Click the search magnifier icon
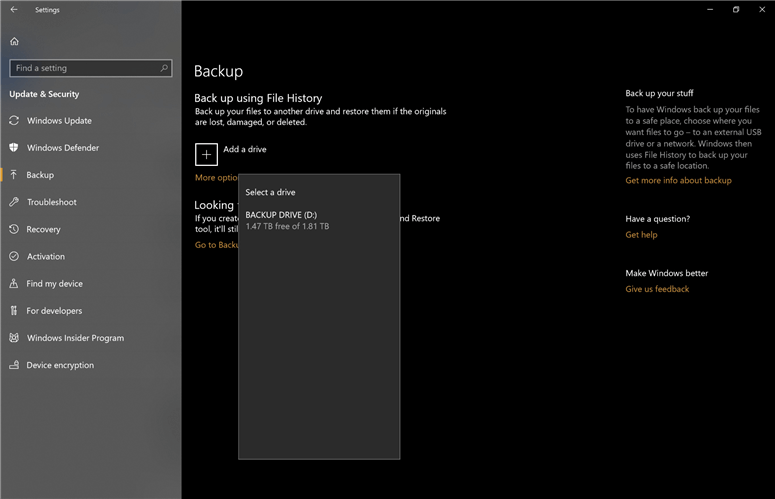This screenshot has height=499, width=775. (x=164, y=68)
